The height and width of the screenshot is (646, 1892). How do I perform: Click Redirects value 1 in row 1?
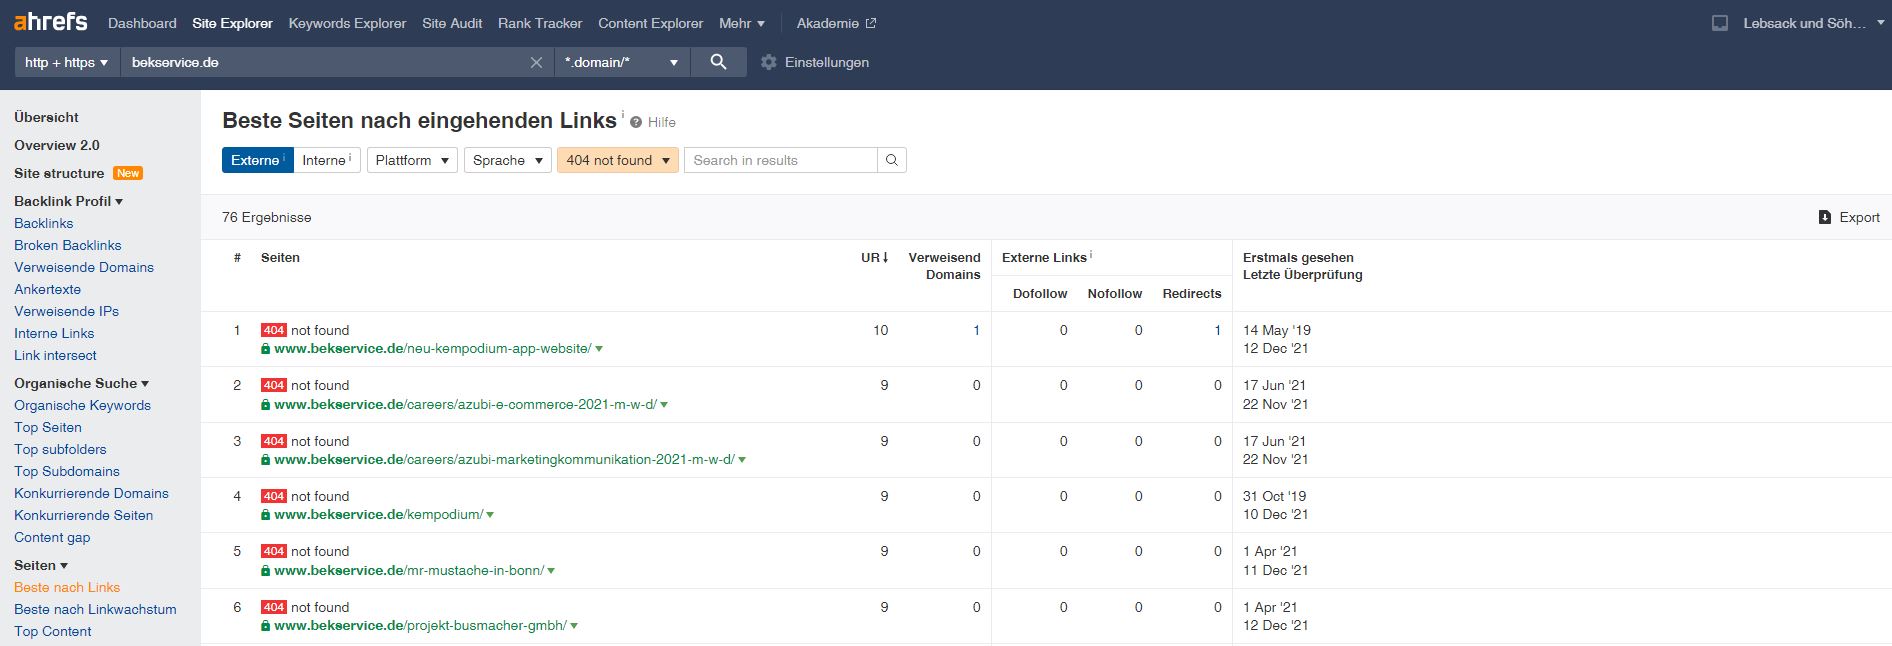coord(1217,330)
